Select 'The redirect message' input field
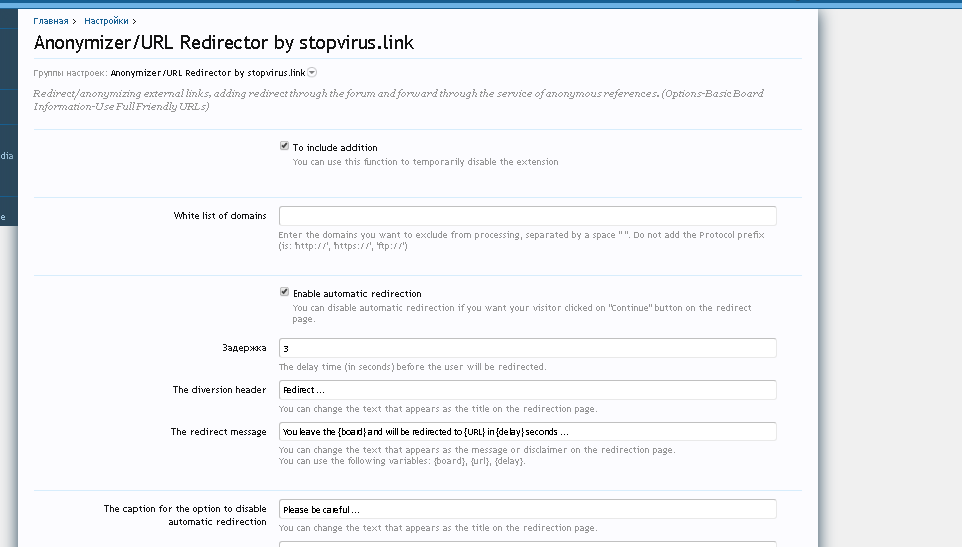 tap(527, 432)
